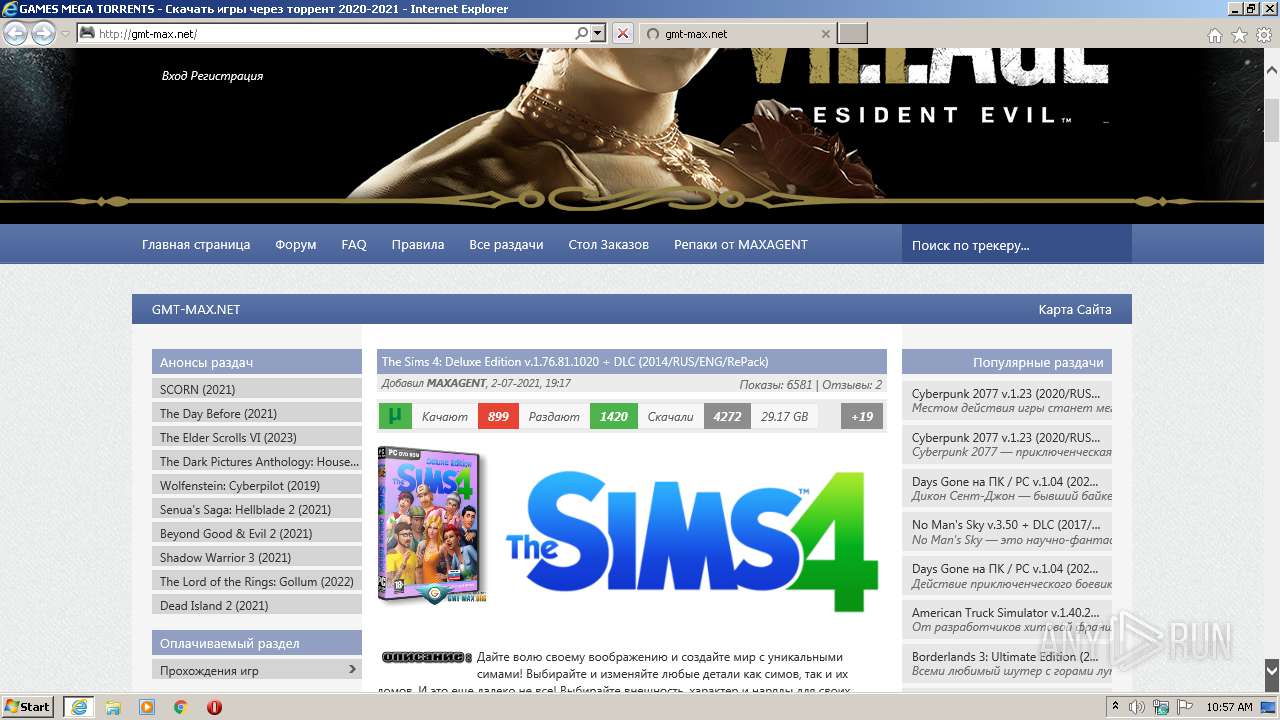Screen dimensions: 1280x720
Task: Close the gmt-max.net browser tab
Action: point(825,33)
